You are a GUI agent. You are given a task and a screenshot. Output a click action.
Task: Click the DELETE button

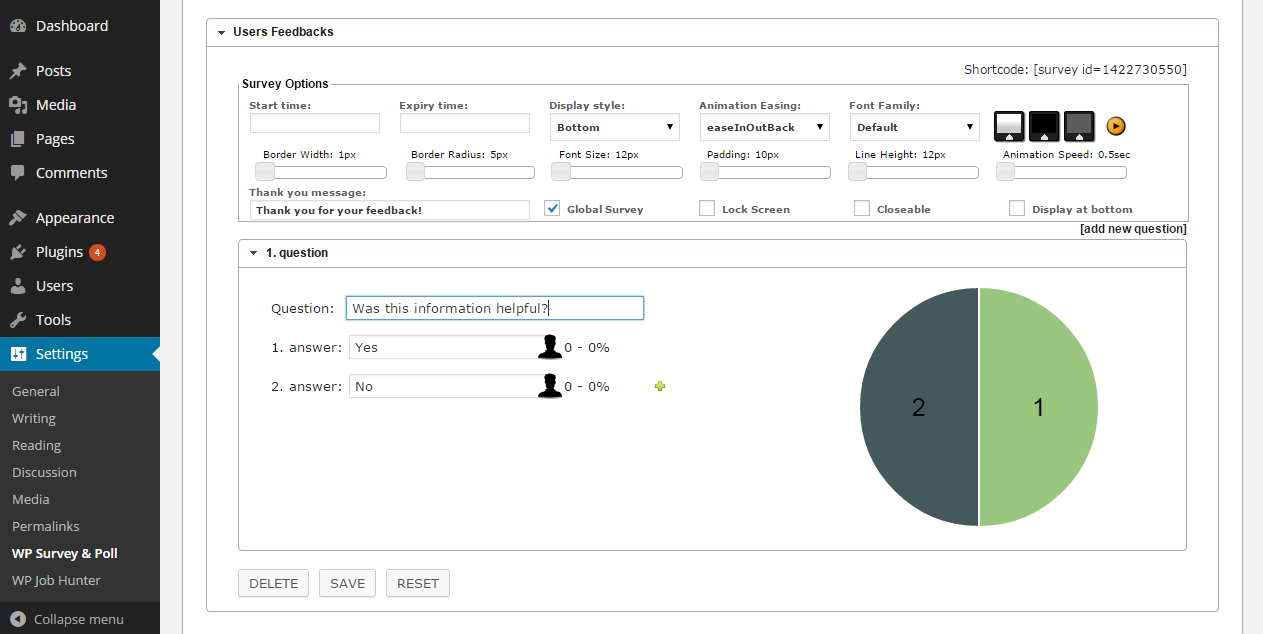(274, 583)
